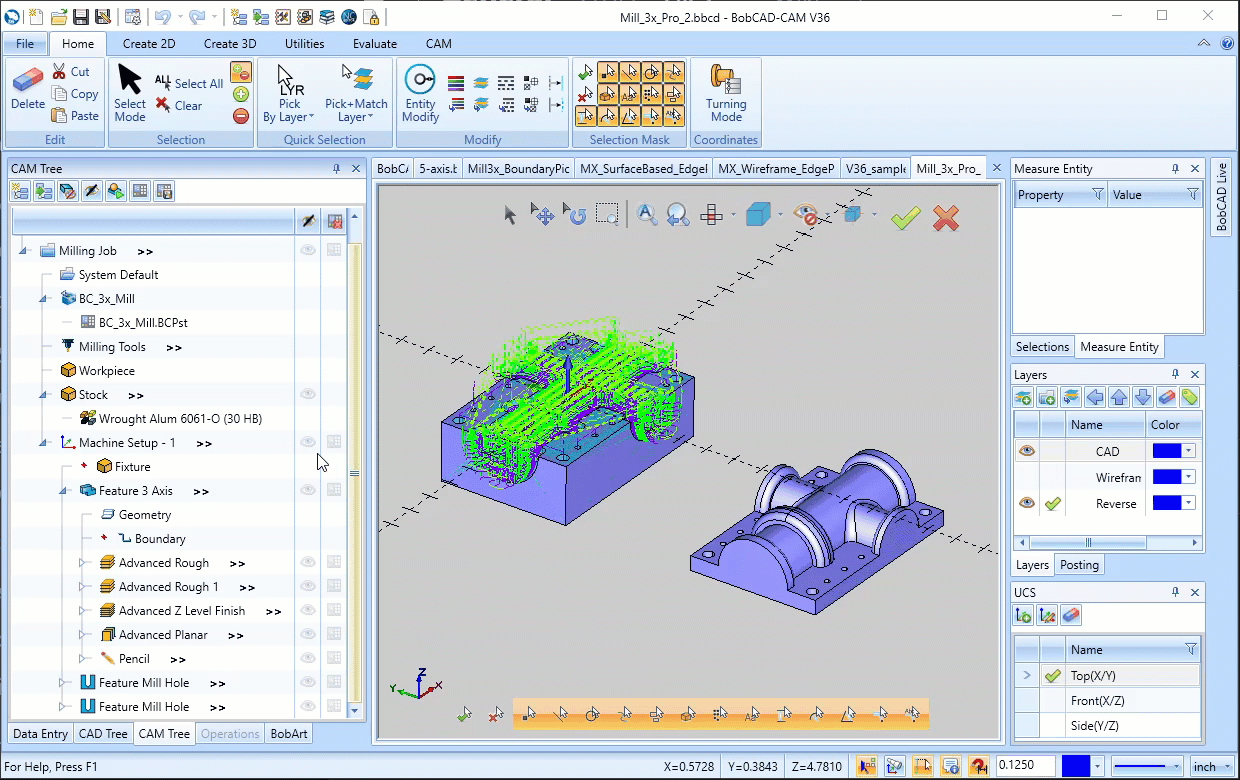Click the pan/move view icon in the viewport toolbar
1240x780 pixels.
coord(543,214)
